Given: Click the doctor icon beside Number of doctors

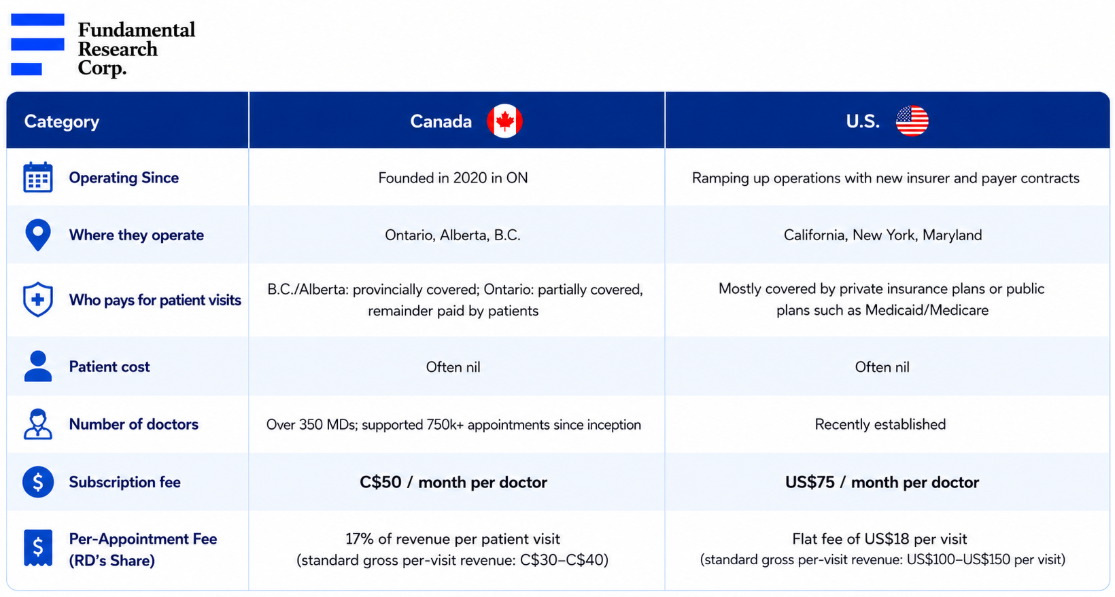Looking at the screenshot, I should 38,424.
